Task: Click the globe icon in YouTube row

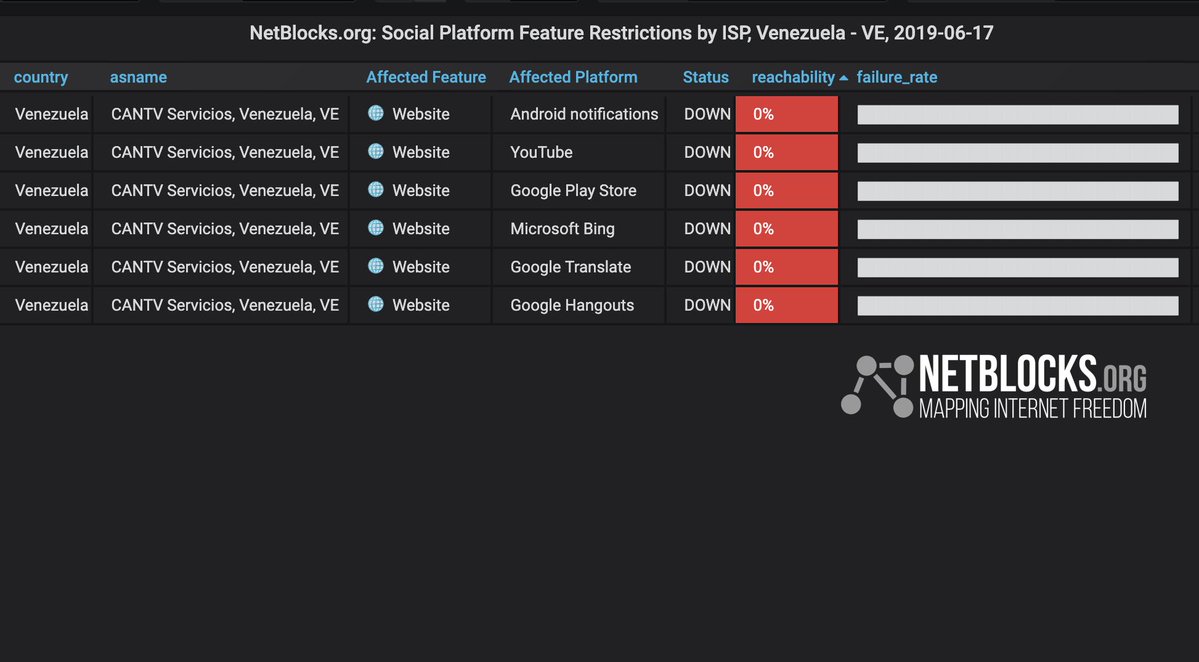Action: (x=375, y=151)
